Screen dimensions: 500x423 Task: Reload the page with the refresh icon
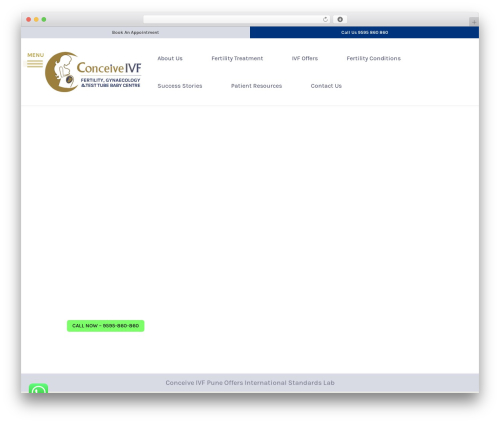(325, 20)
